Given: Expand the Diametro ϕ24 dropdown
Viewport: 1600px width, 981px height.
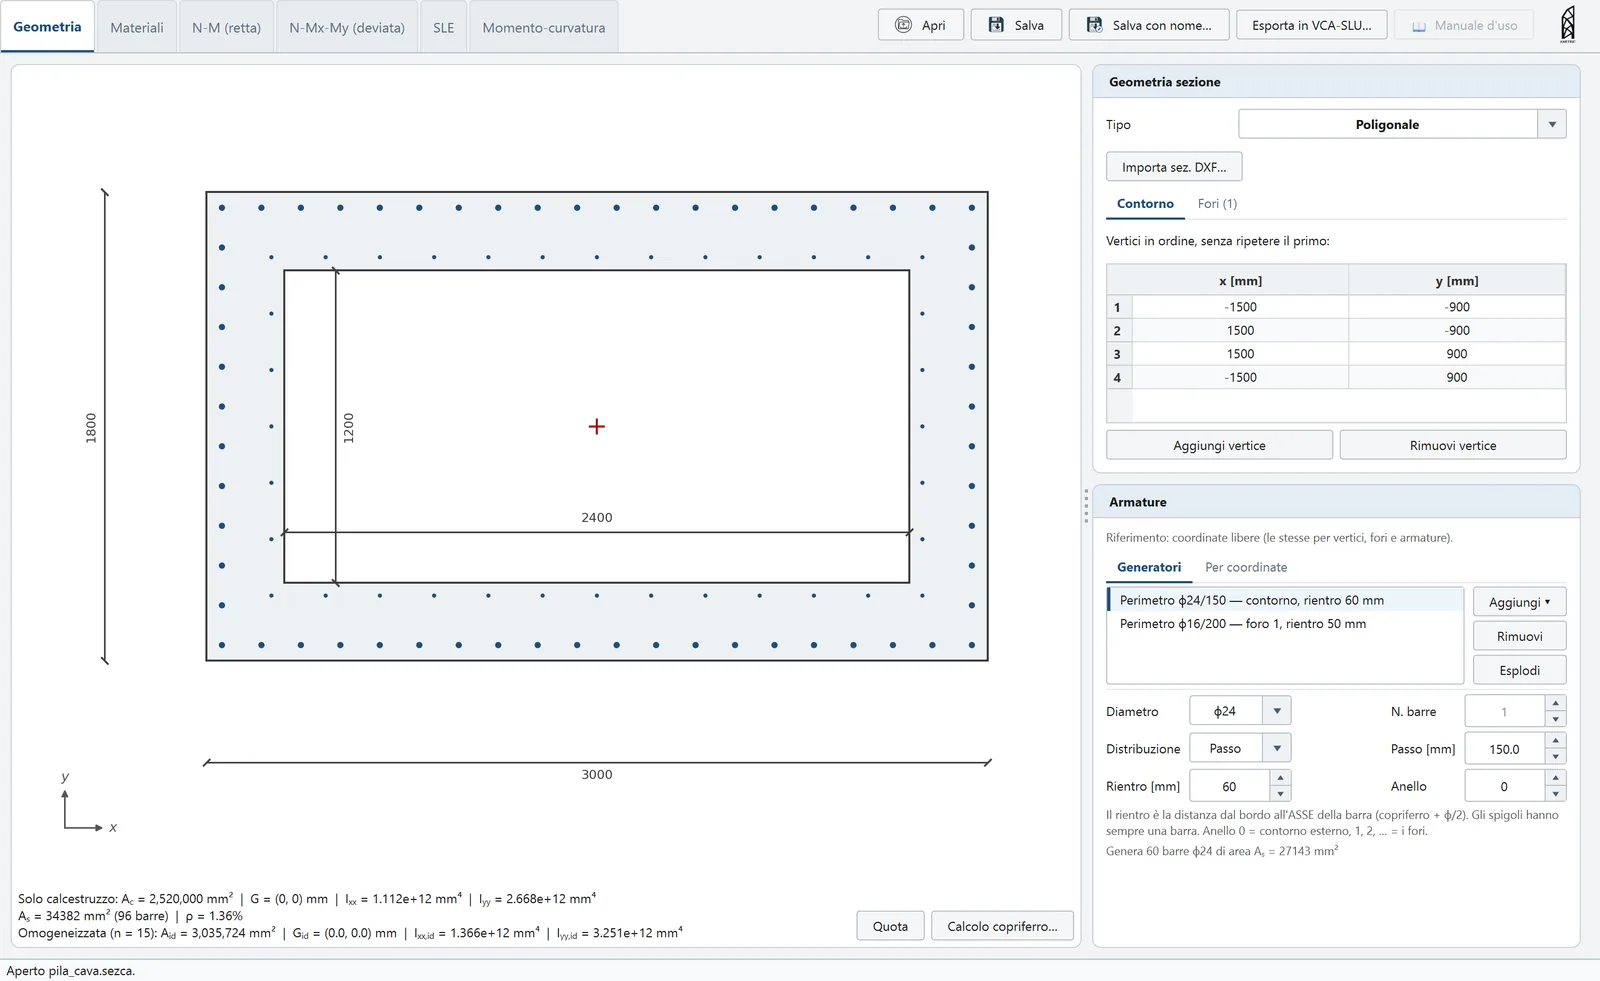Looking at the screenshot, I should (1277, 711).
